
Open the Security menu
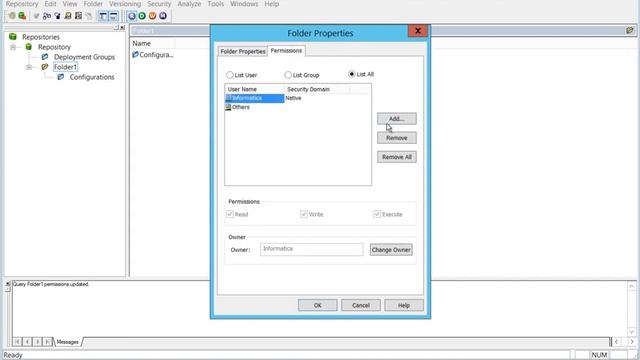[x=159, y=4]
